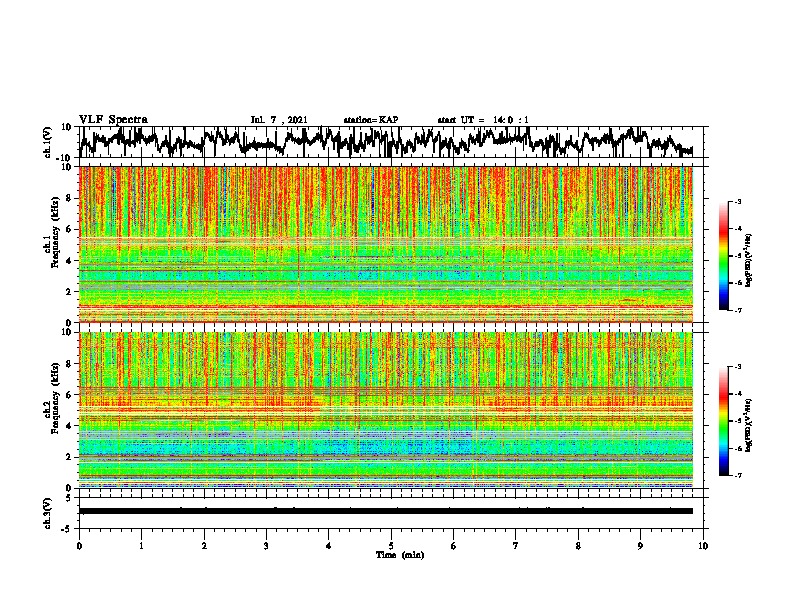This screenshot has width=792, height=612.
Task: Click time axis tick label "8"
Action: 578,546
